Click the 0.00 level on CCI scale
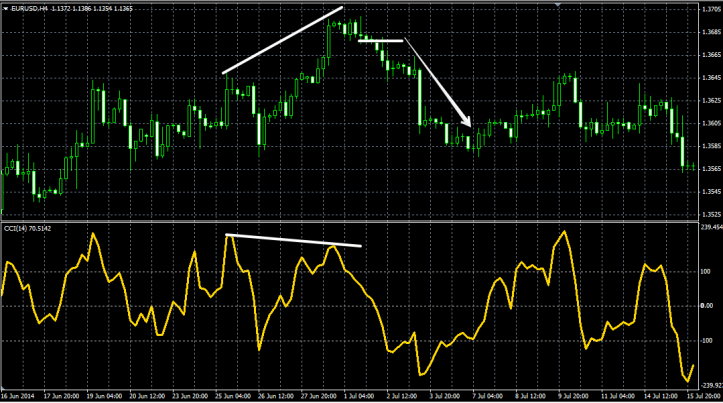 click(706, 306)
